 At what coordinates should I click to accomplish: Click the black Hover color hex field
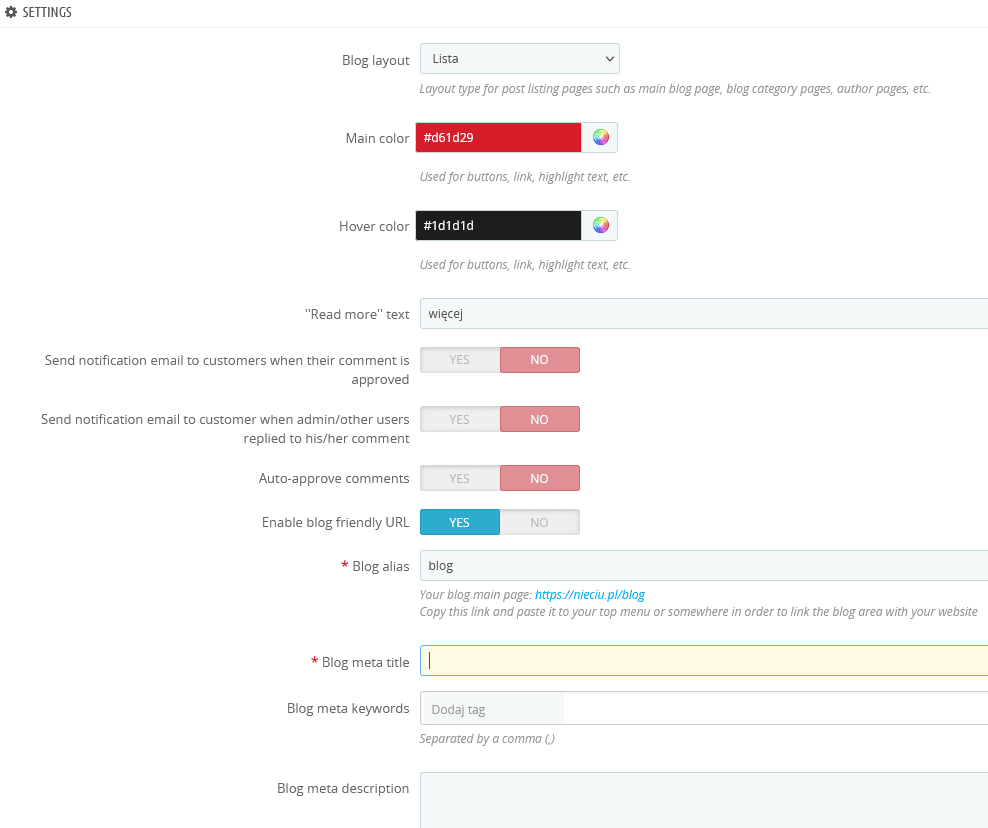tap(498, 226)
